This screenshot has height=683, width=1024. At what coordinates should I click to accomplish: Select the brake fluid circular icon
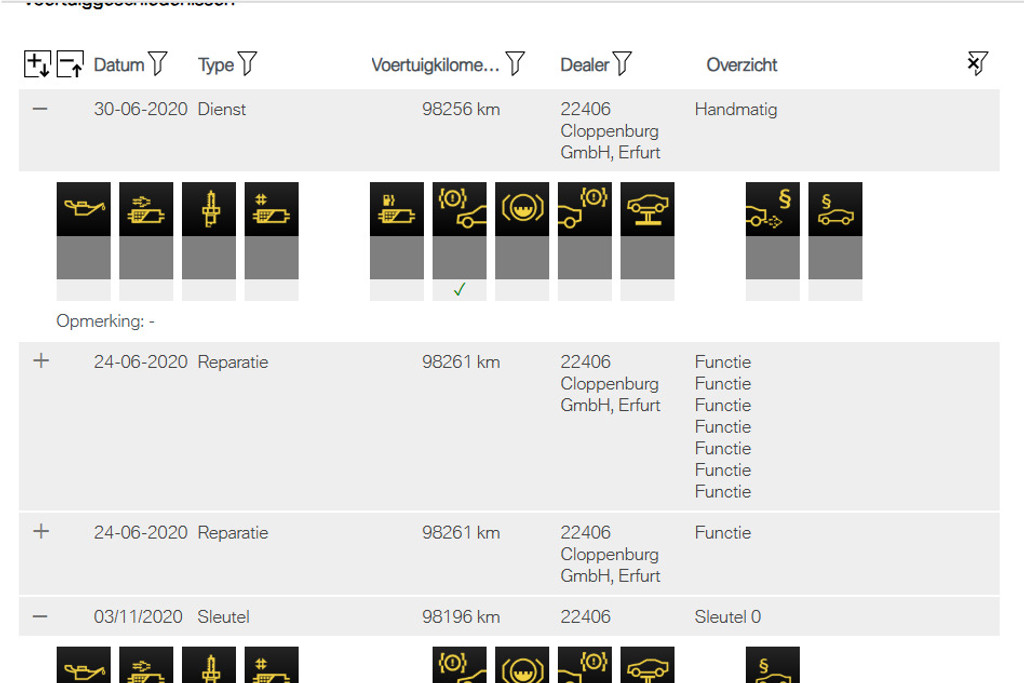[522, 209]
